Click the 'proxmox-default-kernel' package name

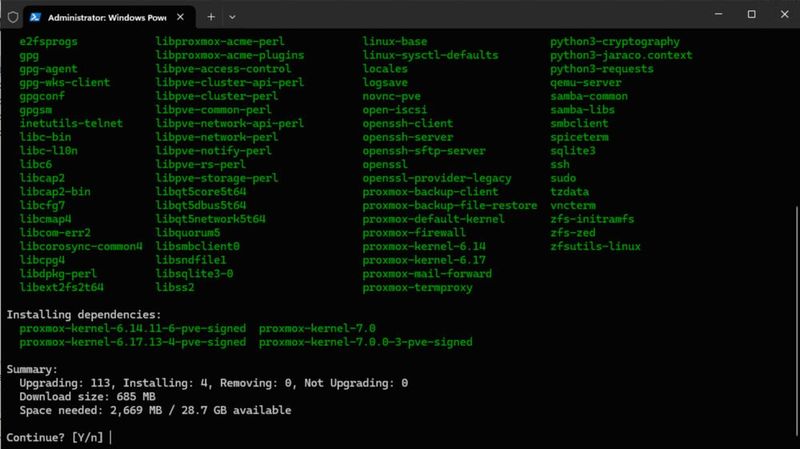tap(434, 219)
